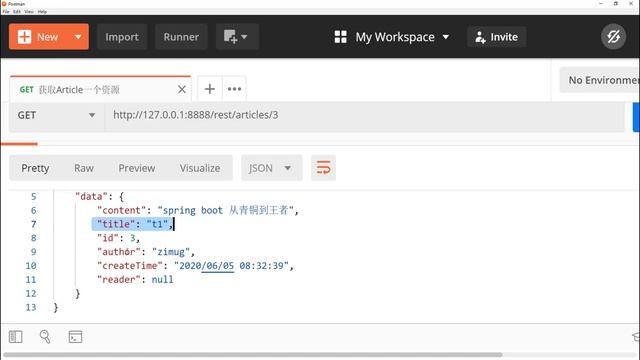This screenshot has height=360, width=640.
Task: Open the Postman Console icon
Action: (x=76, y=337)
